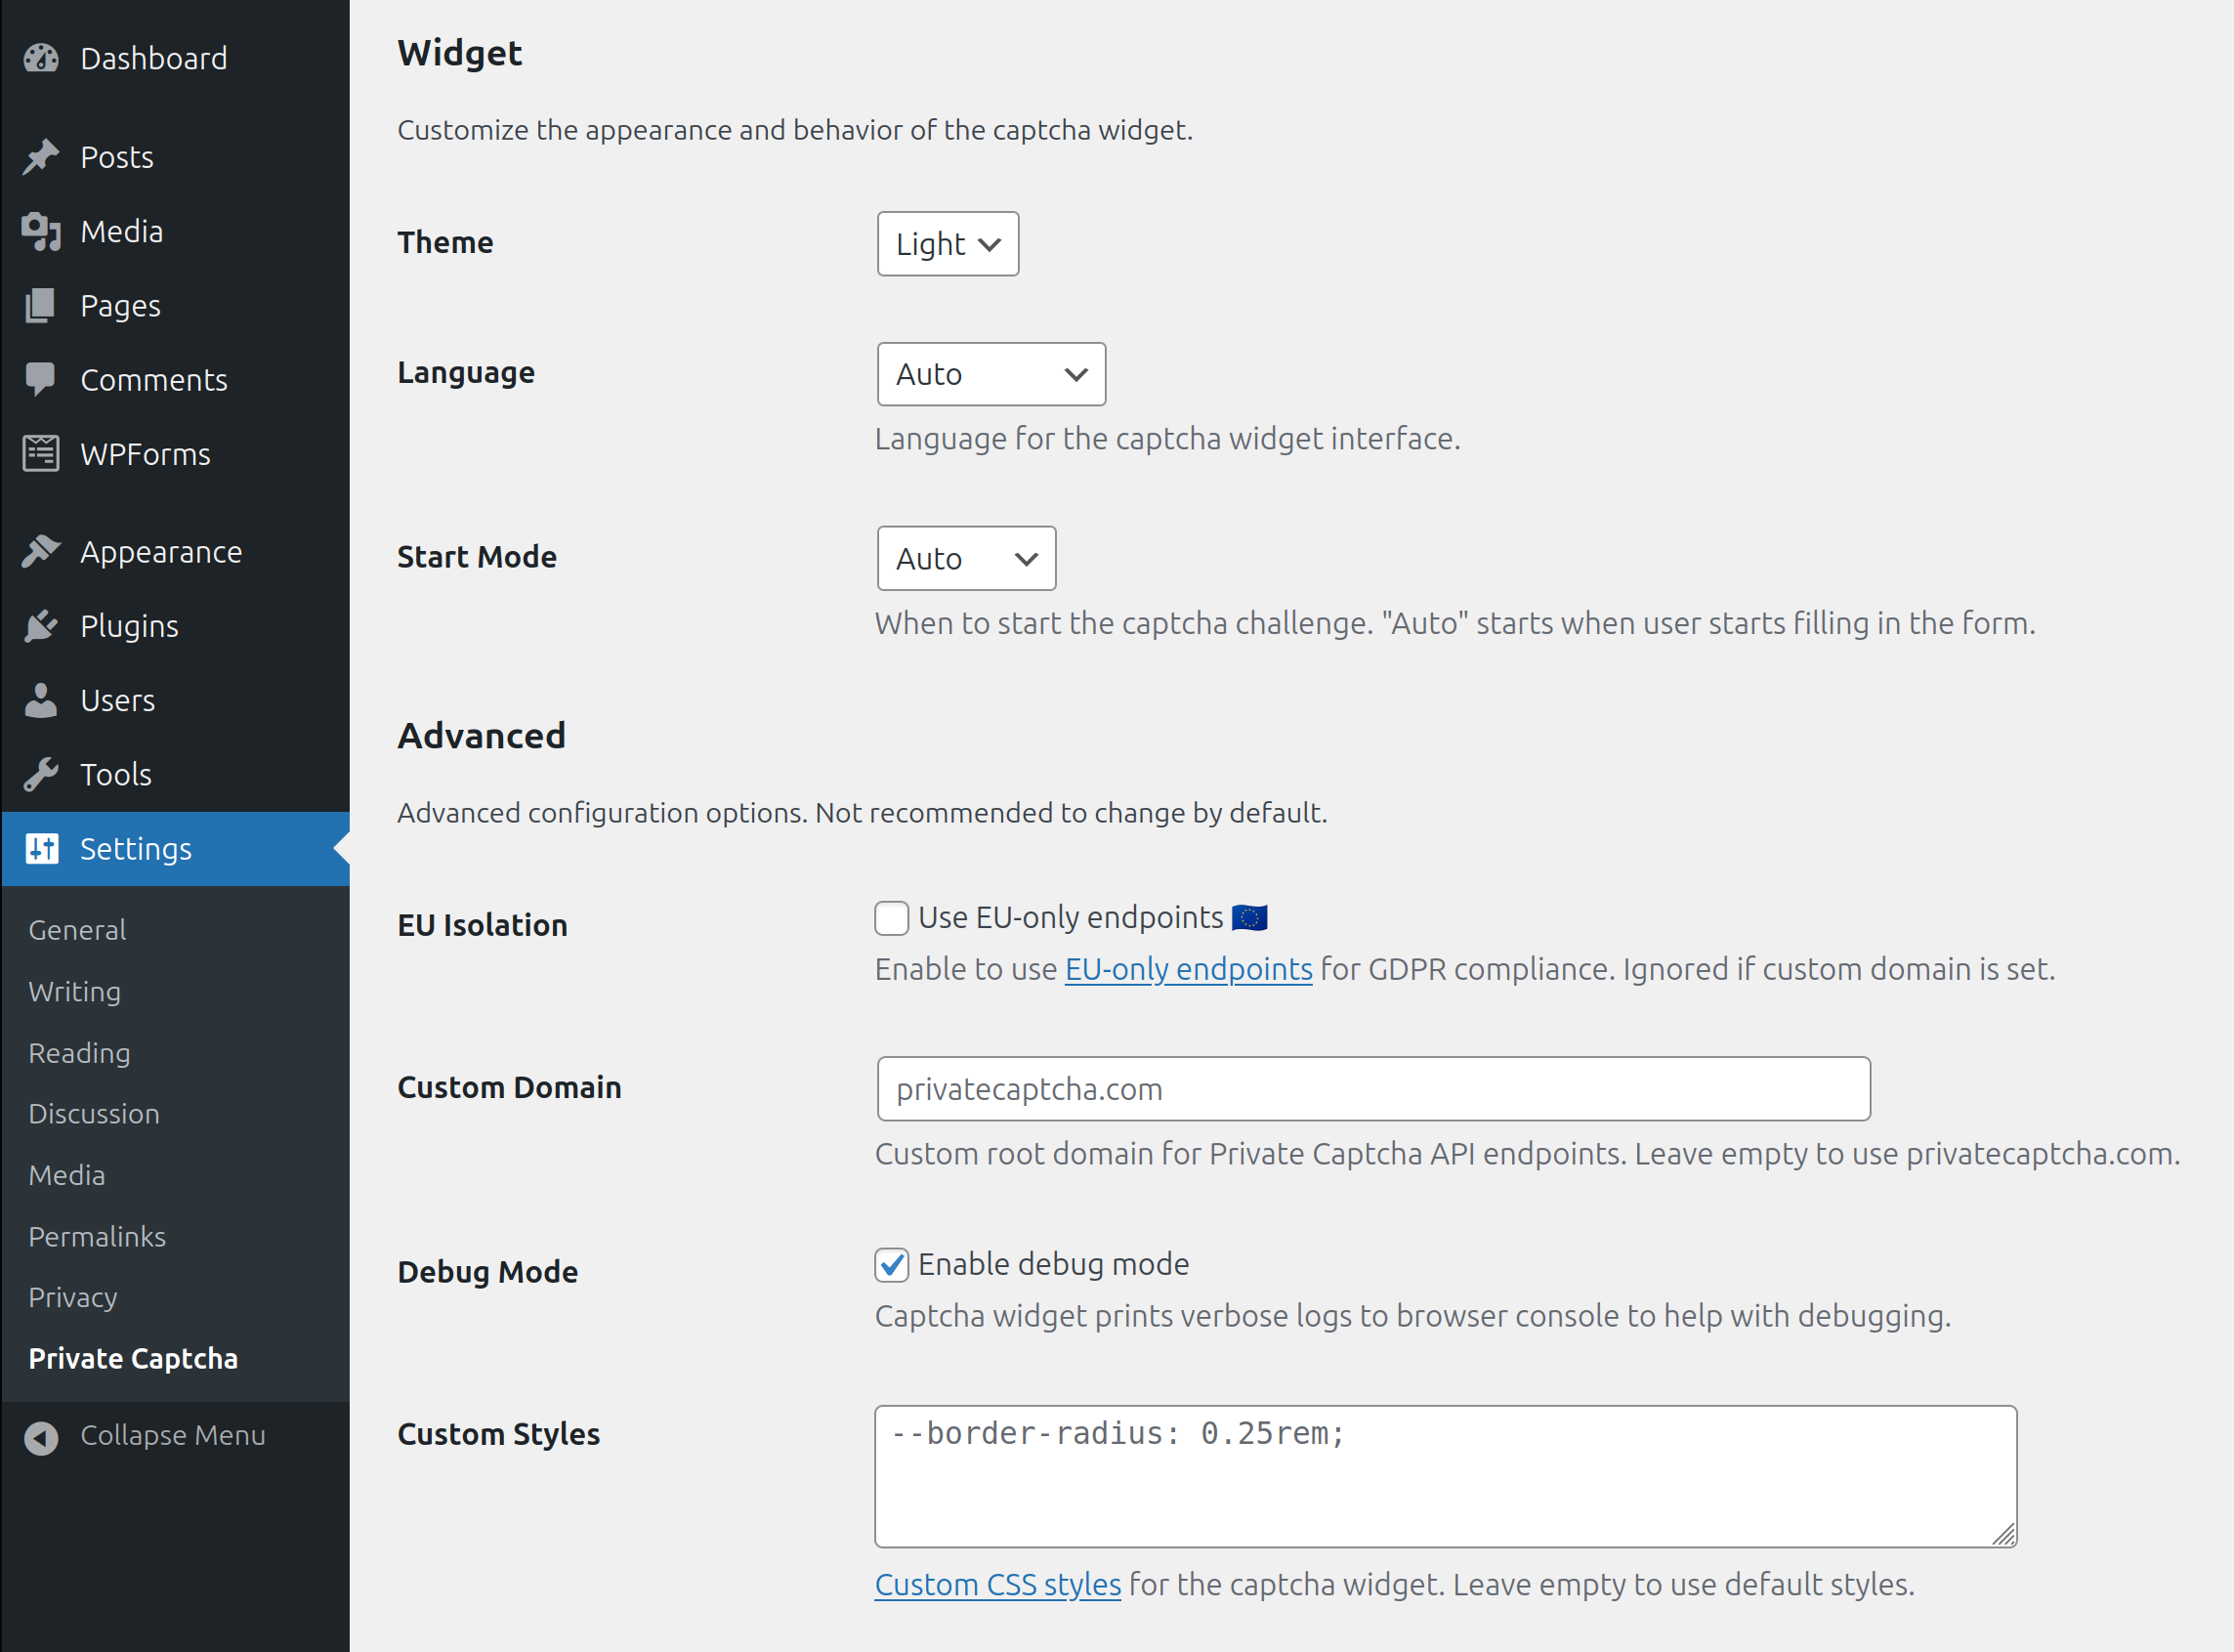The width and height of the screenshot is (2234, 1652).
Task: Open Appearance using the brush icon
Action: (x=41, y=551)
